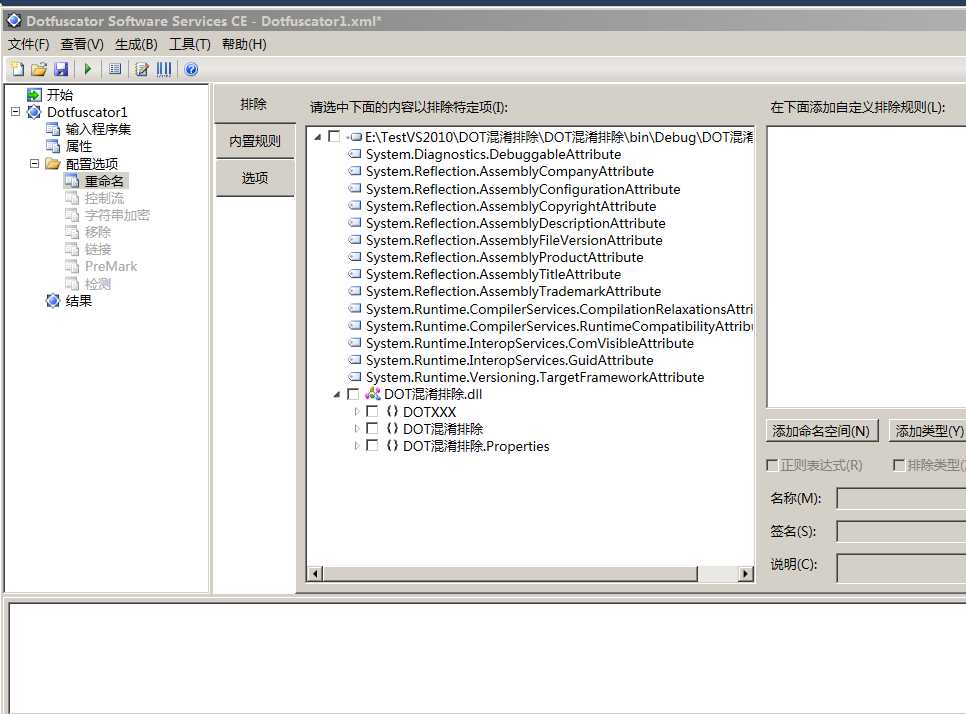The height and width of the screenshot is (714, 966).
Task: Click the 重命名 node icon
Action: pyautogui.click(x=72, y=181)
